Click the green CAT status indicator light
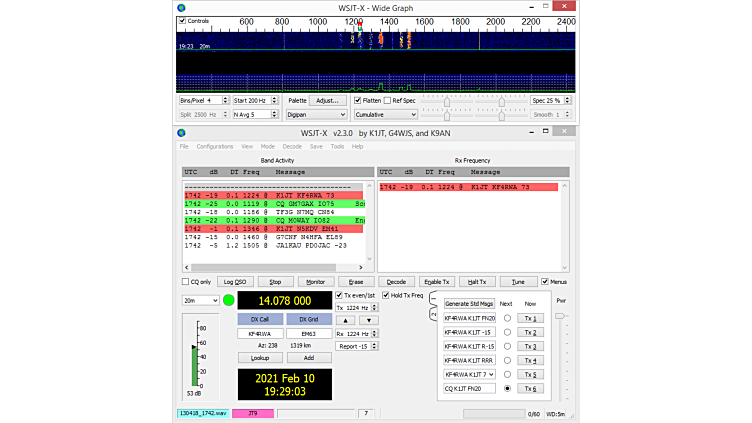The height and width of the screenshot is (423, 752). tap(228, 300)
